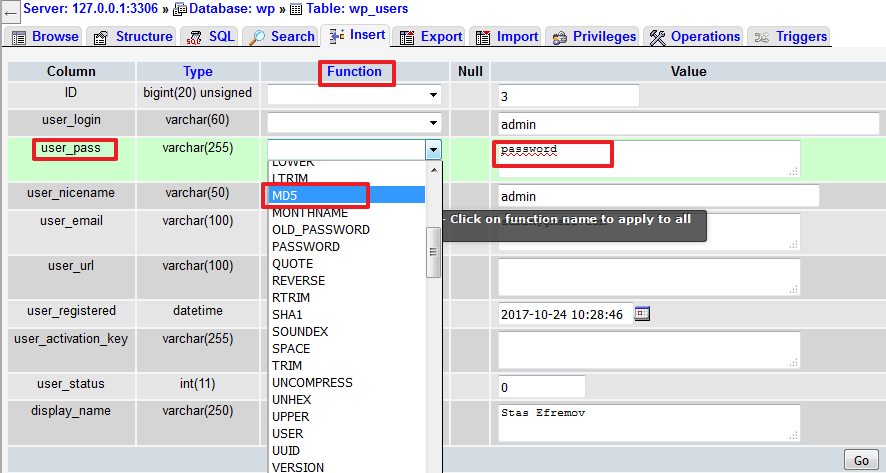Image resolution: width=886 pixels, height=473 pixels.
Task: Click the Function column header link
Action: [354, 71]
